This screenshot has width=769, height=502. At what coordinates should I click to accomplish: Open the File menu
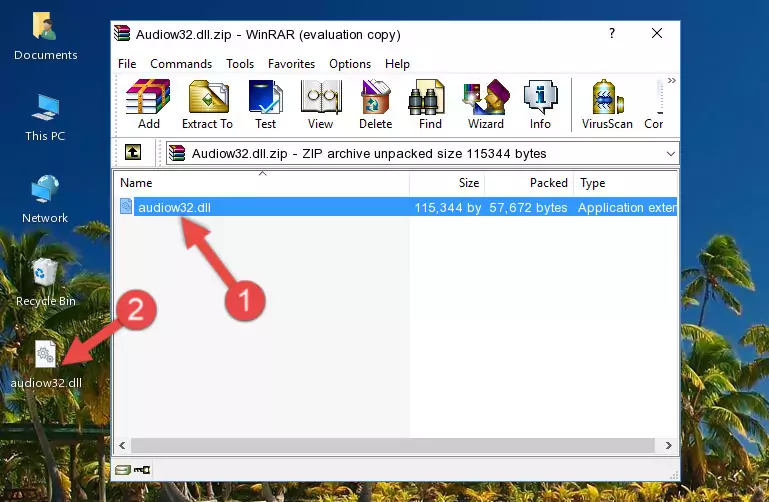[x=127, y=64]
